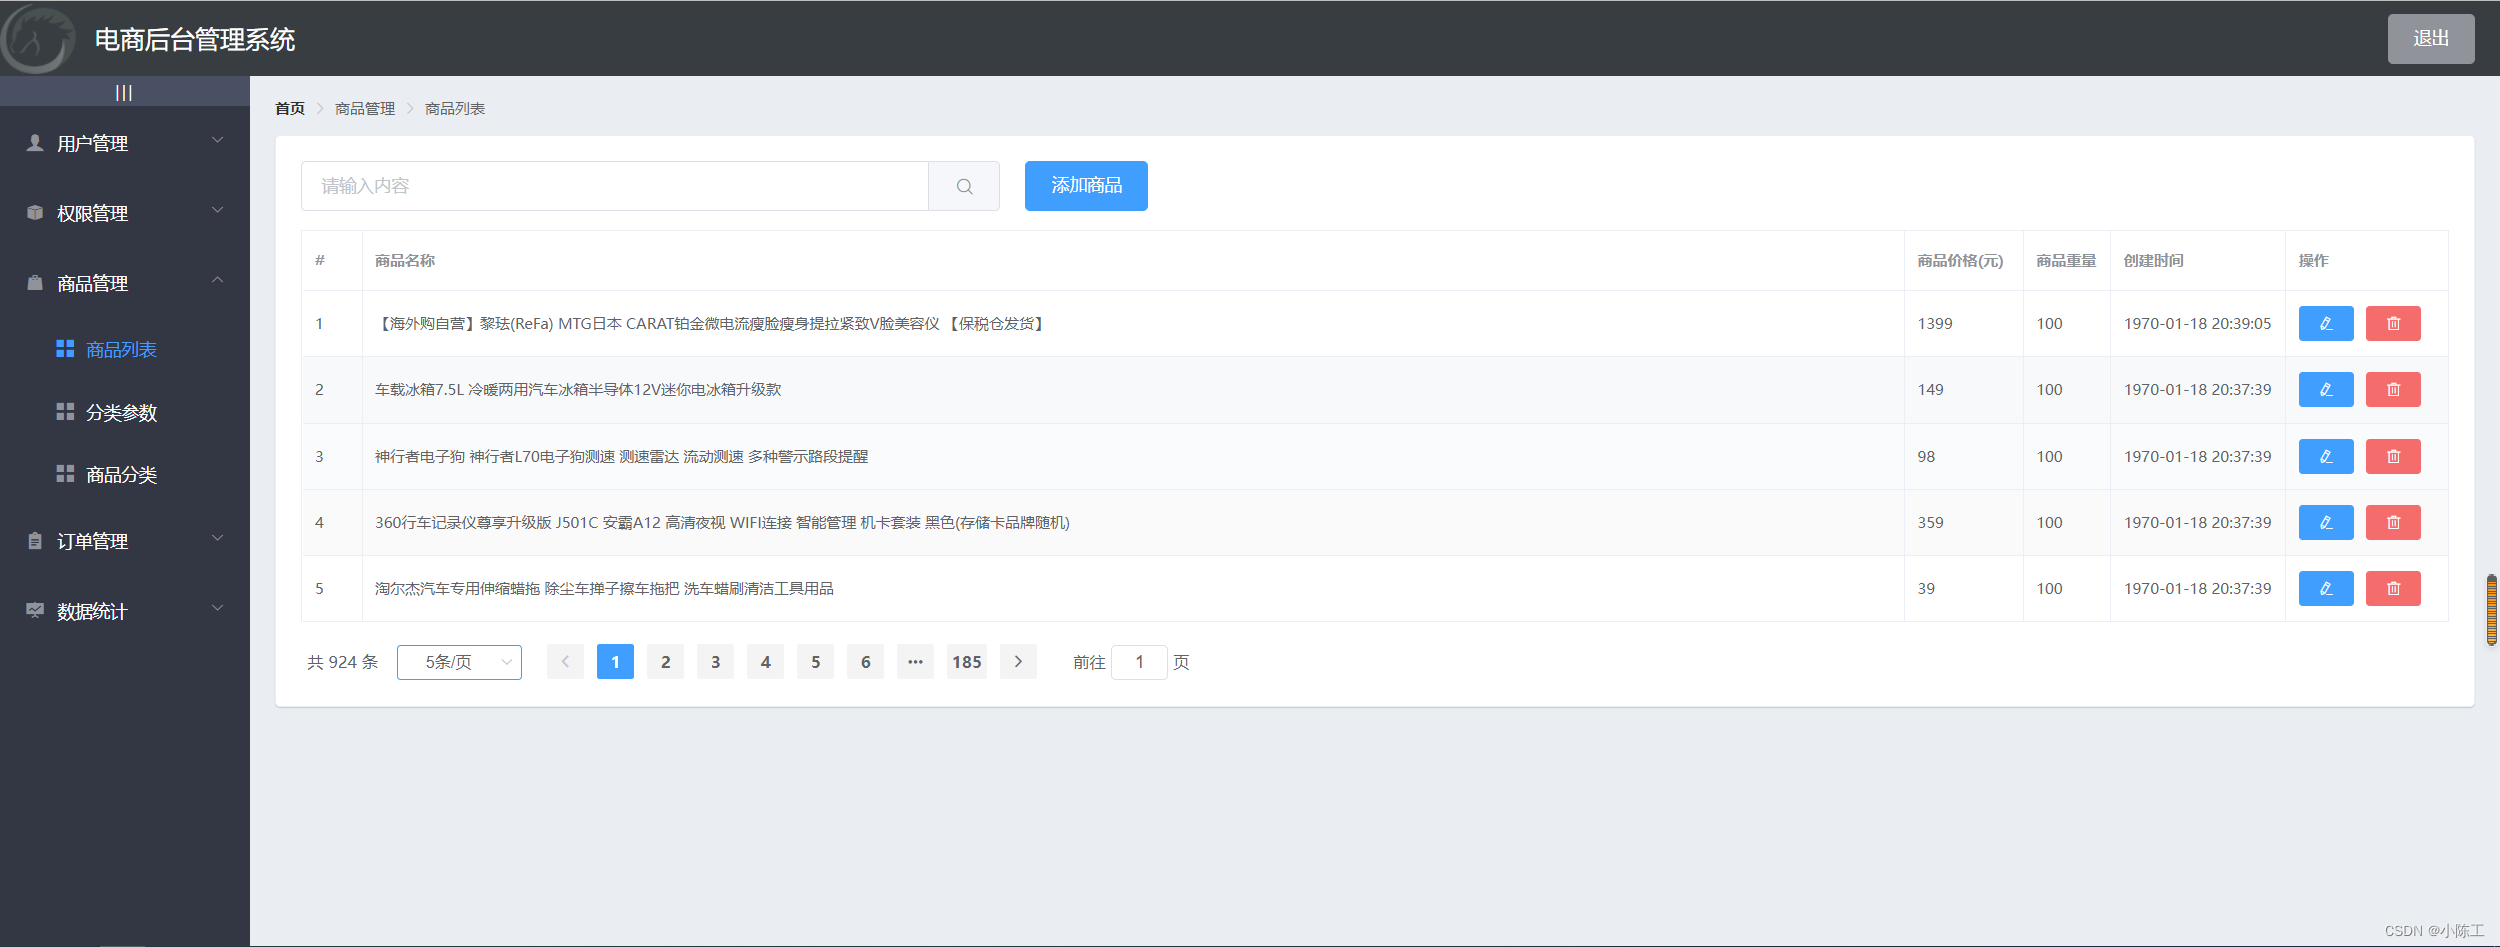
Task: Delete the 车载冰箱7.5L product row
Action: point(2393,390)
